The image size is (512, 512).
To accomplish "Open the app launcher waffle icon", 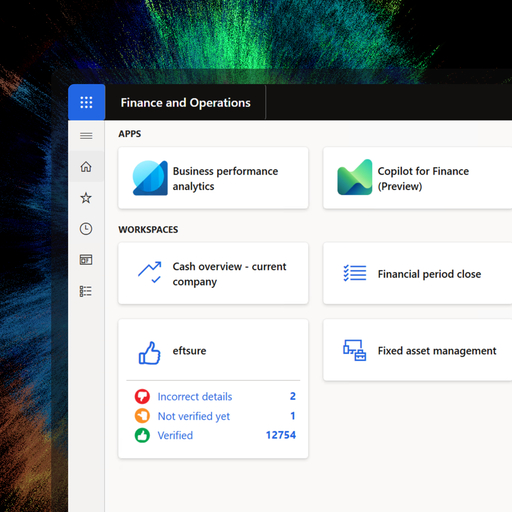I will click(x=86, y=102).
